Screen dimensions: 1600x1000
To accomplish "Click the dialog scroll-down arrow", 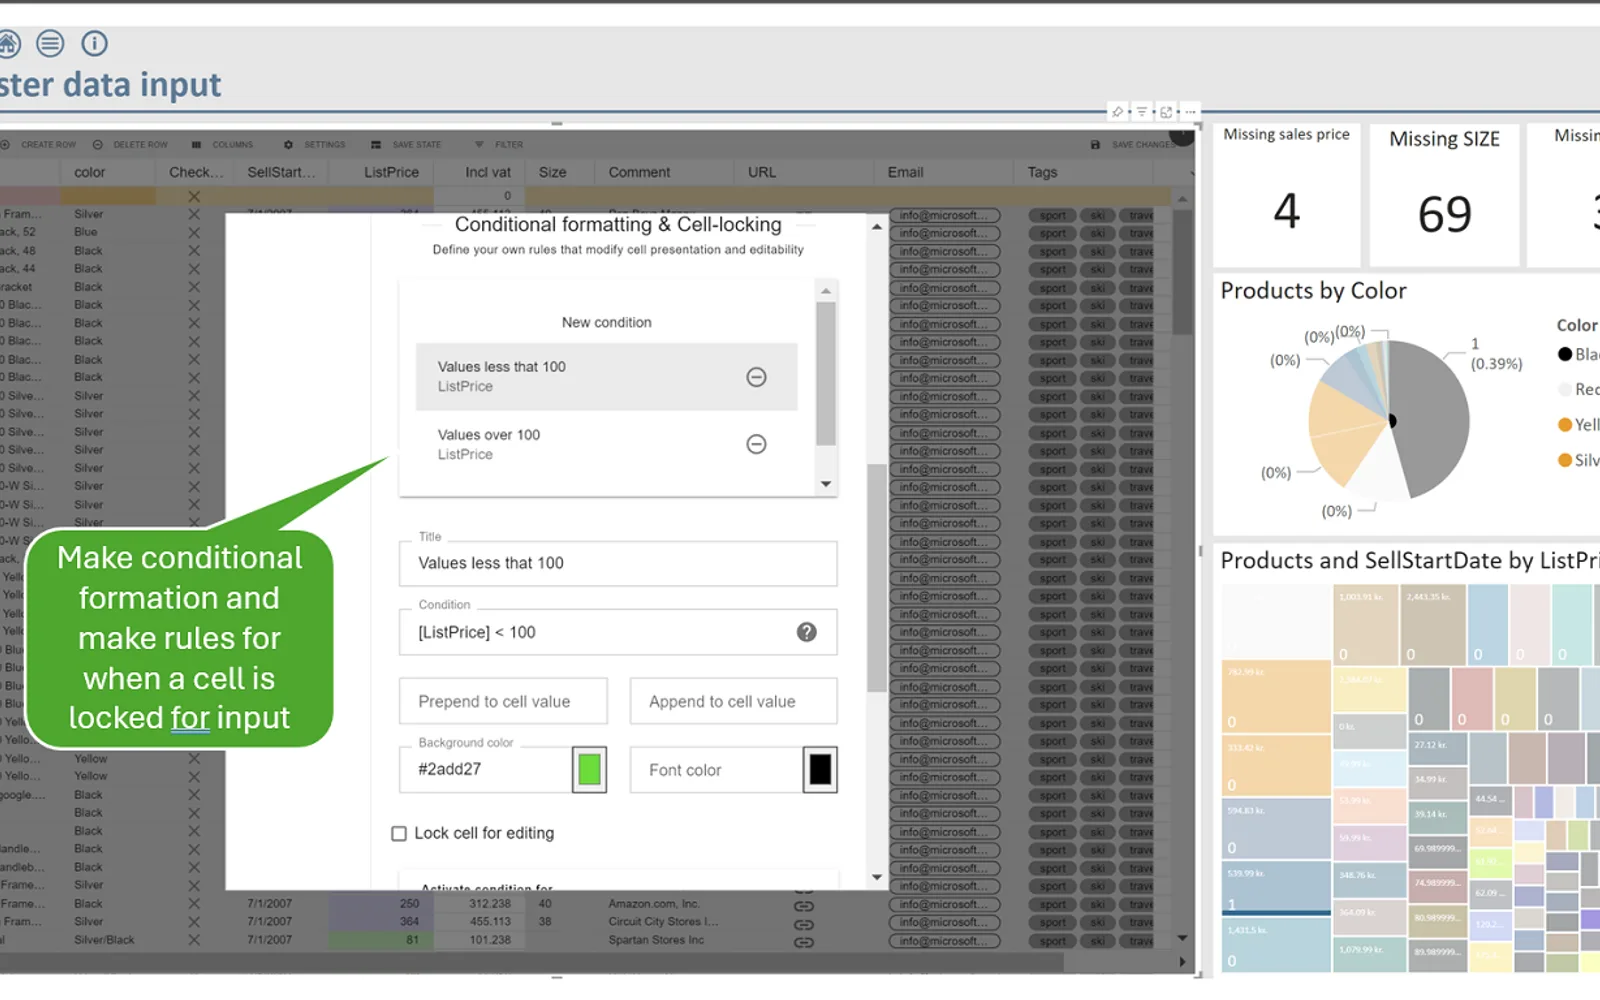I will click(877, 878).
